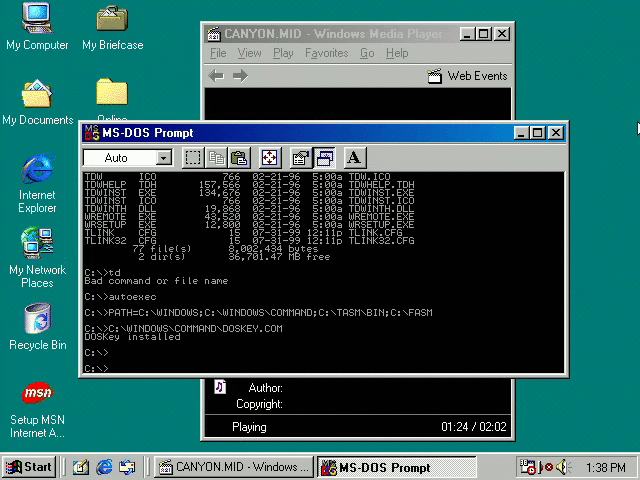Open MS-DOS Prompt Properties toolbar icon
Image resolution: width=640 pixels, height=480 pixels.
pyautogui.click(x=301, y=158)
